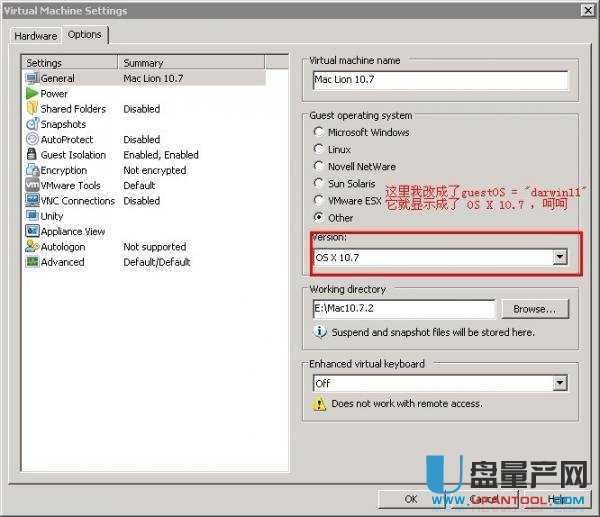Click the Working directory path field
The width and height of the screenshot is (600, 517).
402,309
